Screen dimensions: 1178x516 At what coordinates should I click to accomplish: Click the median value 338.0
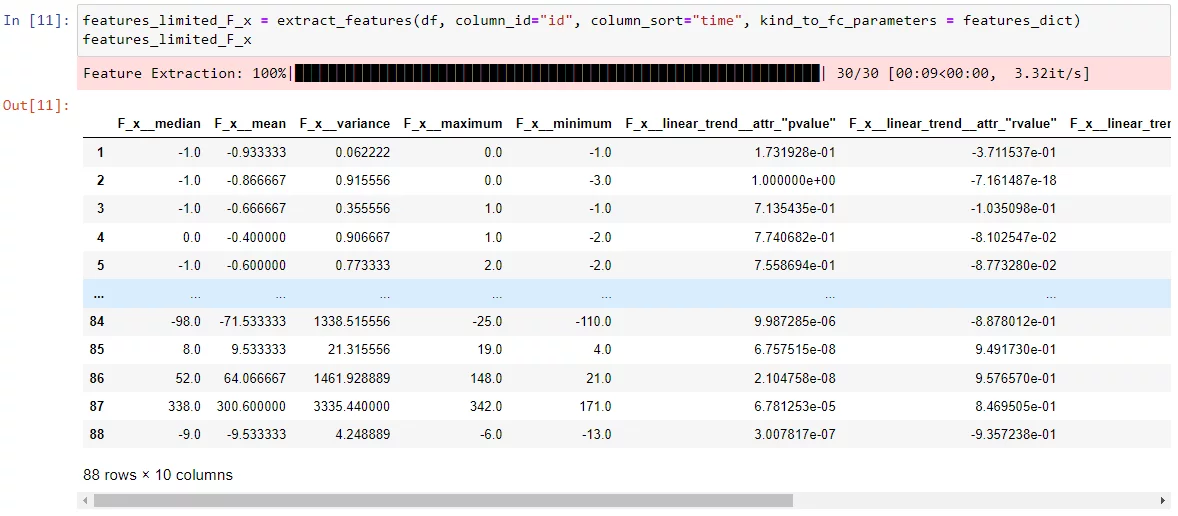point(185,406)
